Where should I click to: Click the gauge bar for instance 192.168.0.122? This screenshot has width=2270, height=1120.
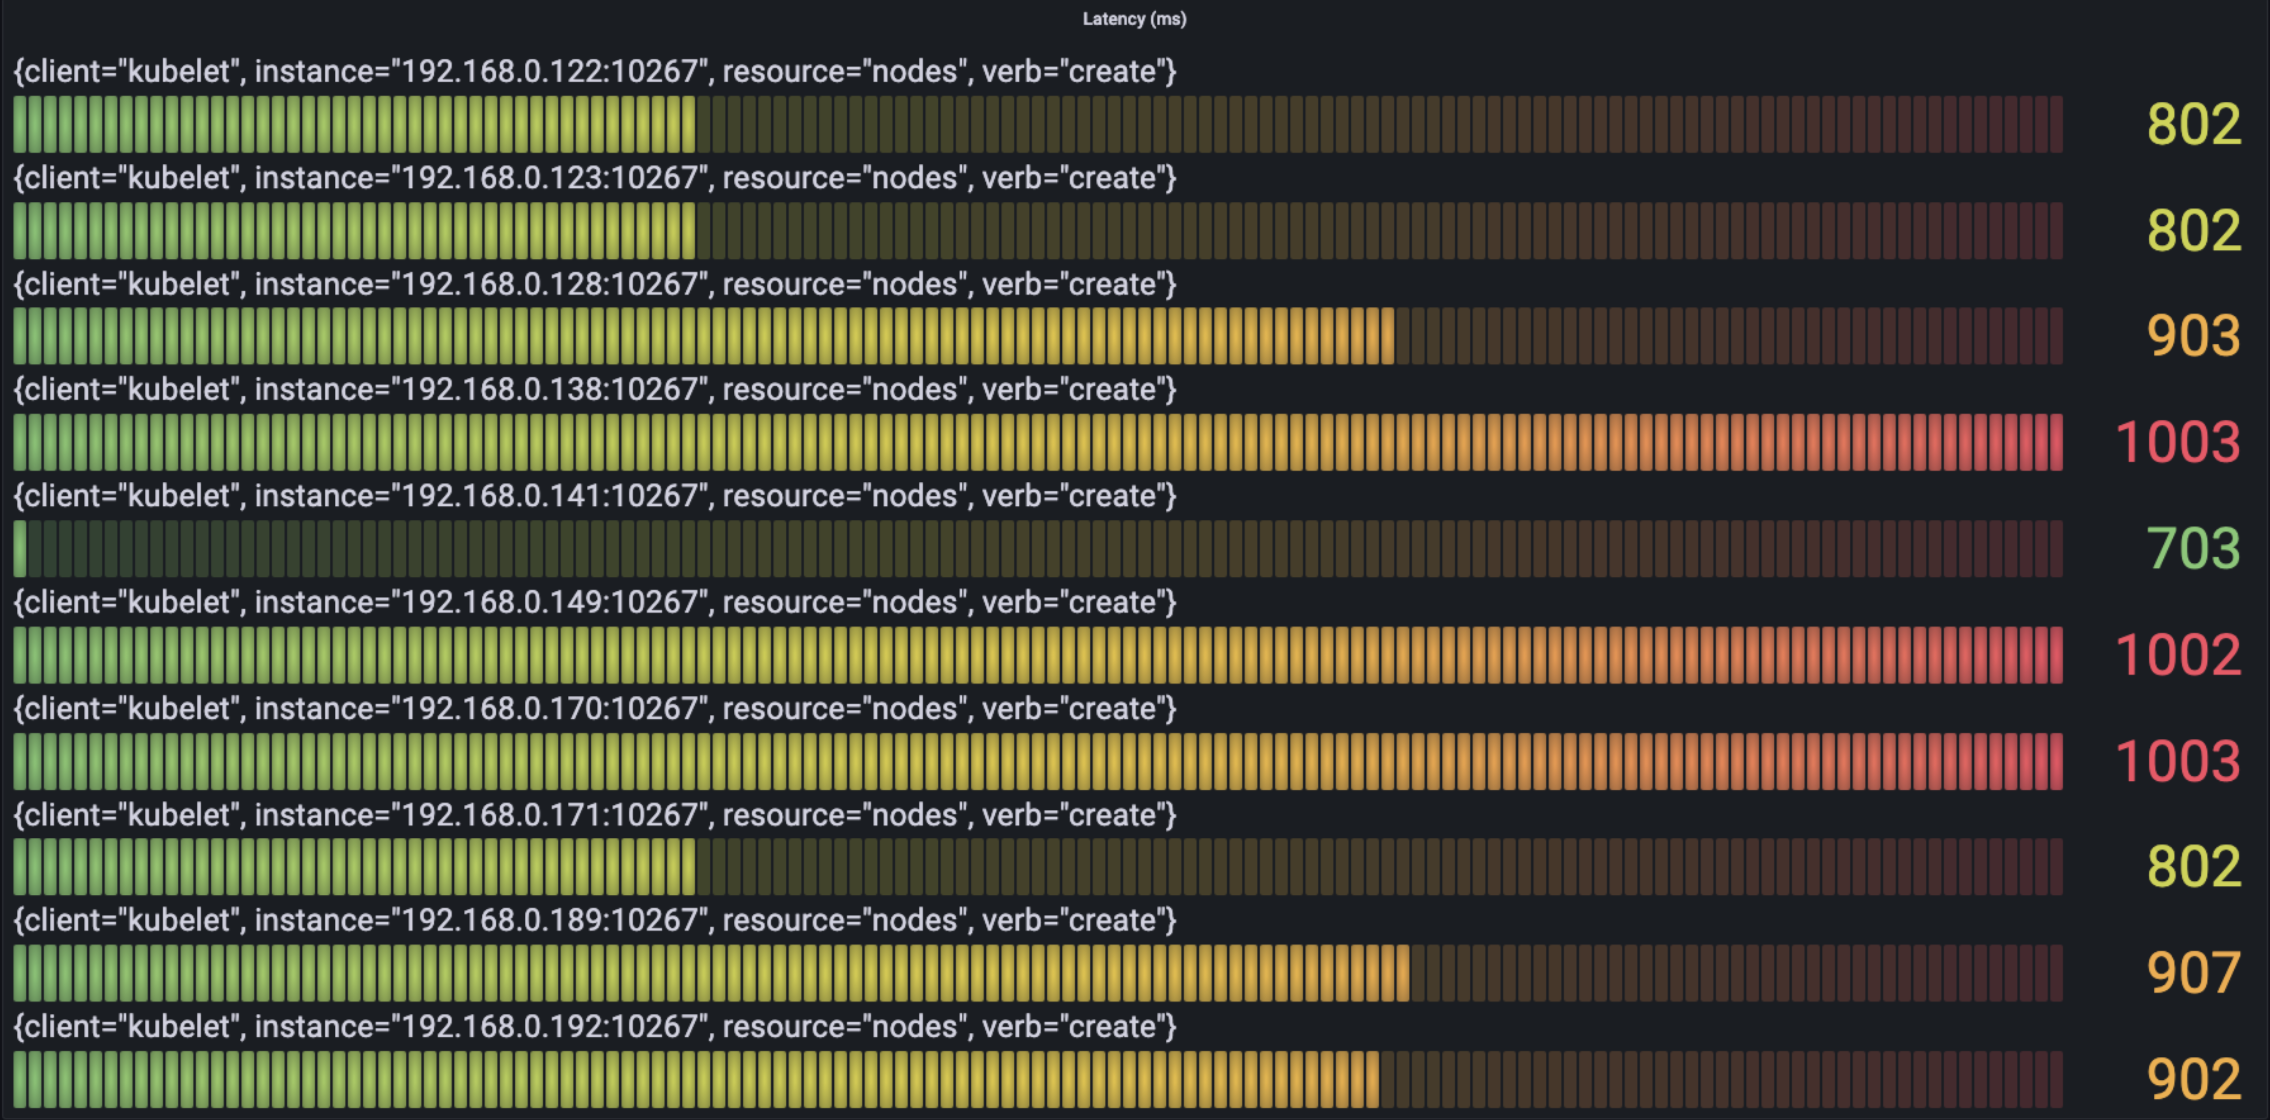(x=1038, y=124)
